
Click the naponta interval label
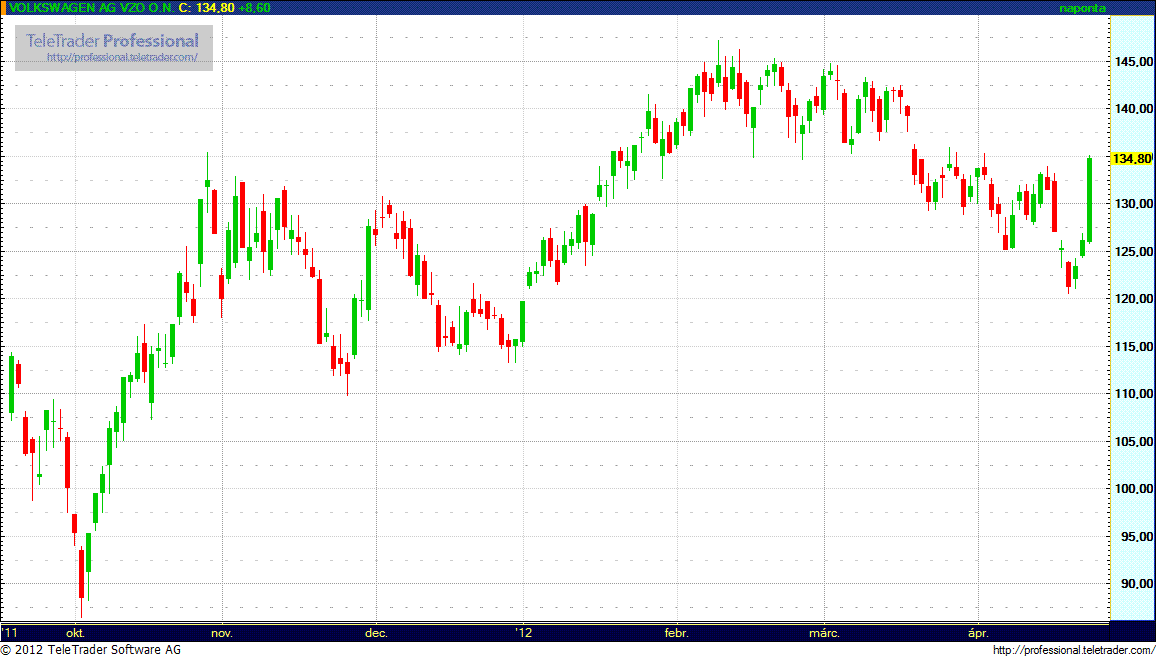click(x=1084, y=8)
